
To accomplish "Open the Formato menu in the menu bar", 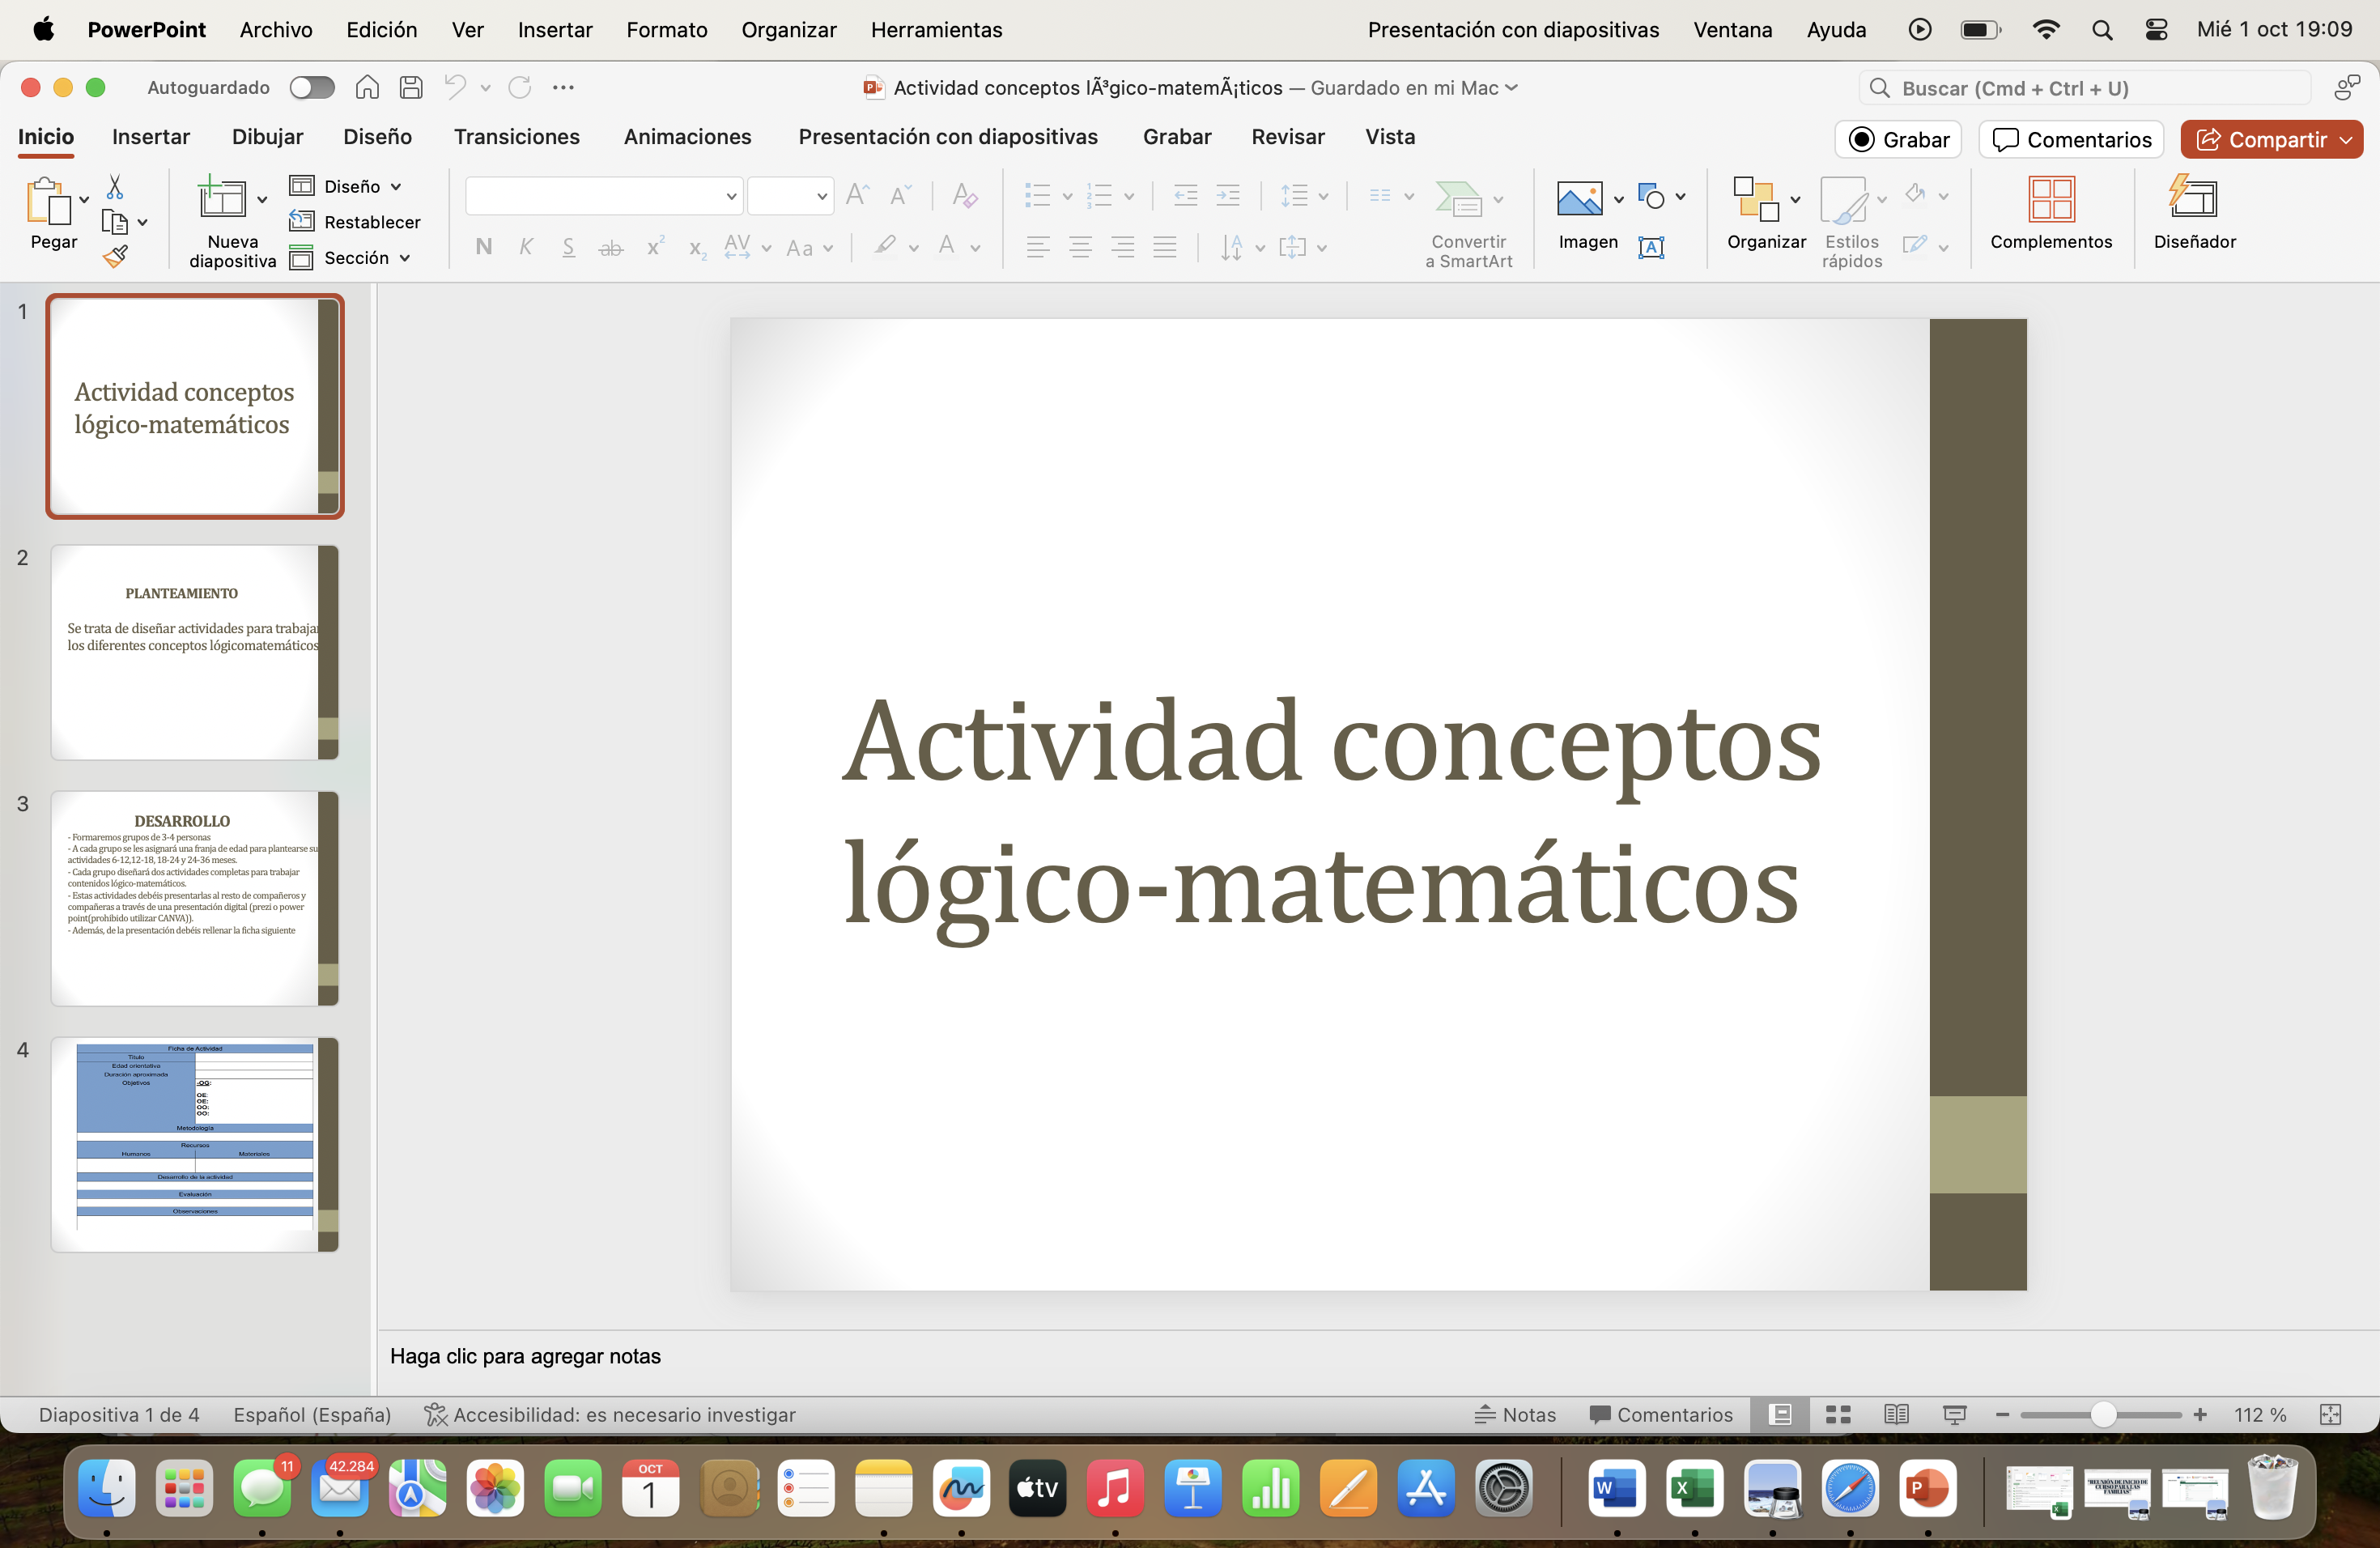I will point(666,30).
